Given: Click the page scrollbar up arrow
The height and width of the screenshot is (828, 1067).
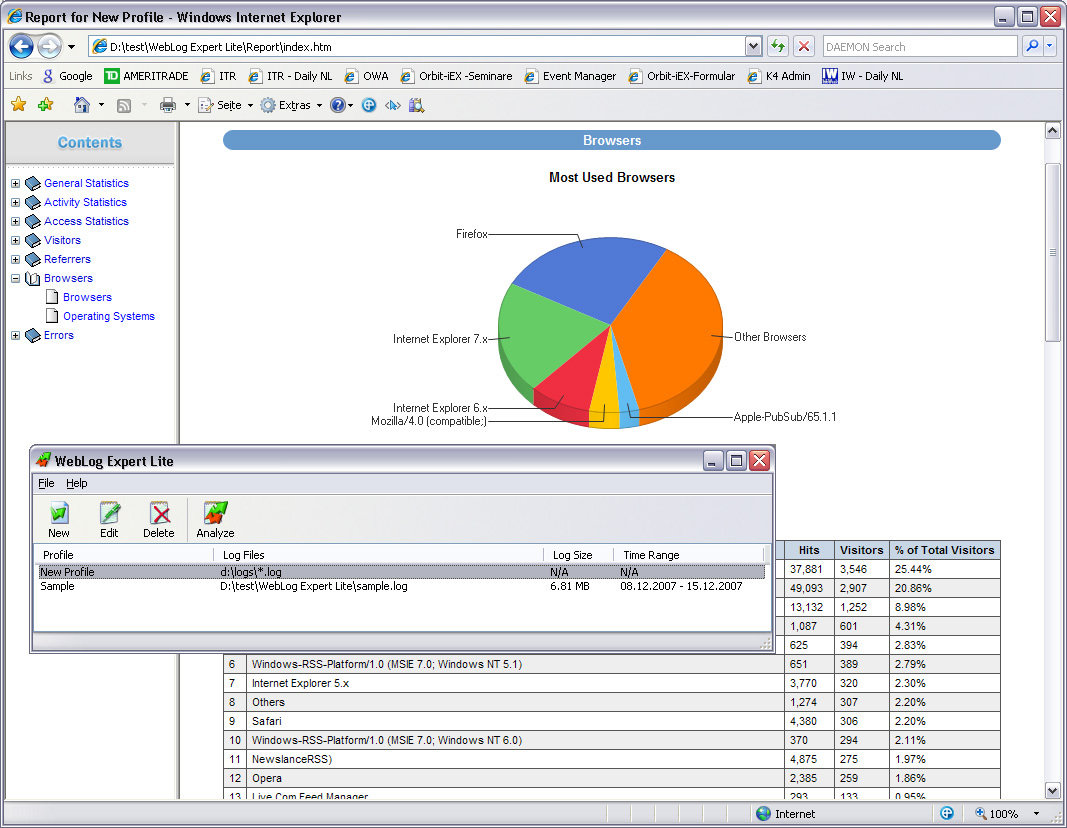Looking at the screenshot, I should pyautogui.click(x=1053, y=131).
